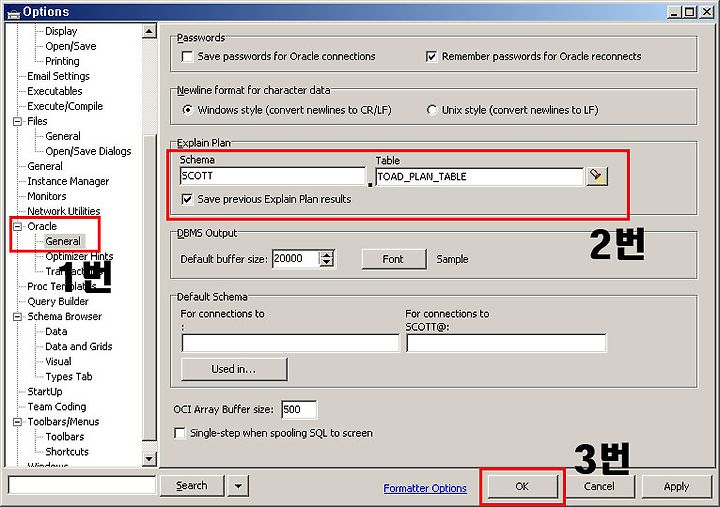Select Monitors in the tree
The width and height of the screenshot is (720, 507).
point(46,197)
